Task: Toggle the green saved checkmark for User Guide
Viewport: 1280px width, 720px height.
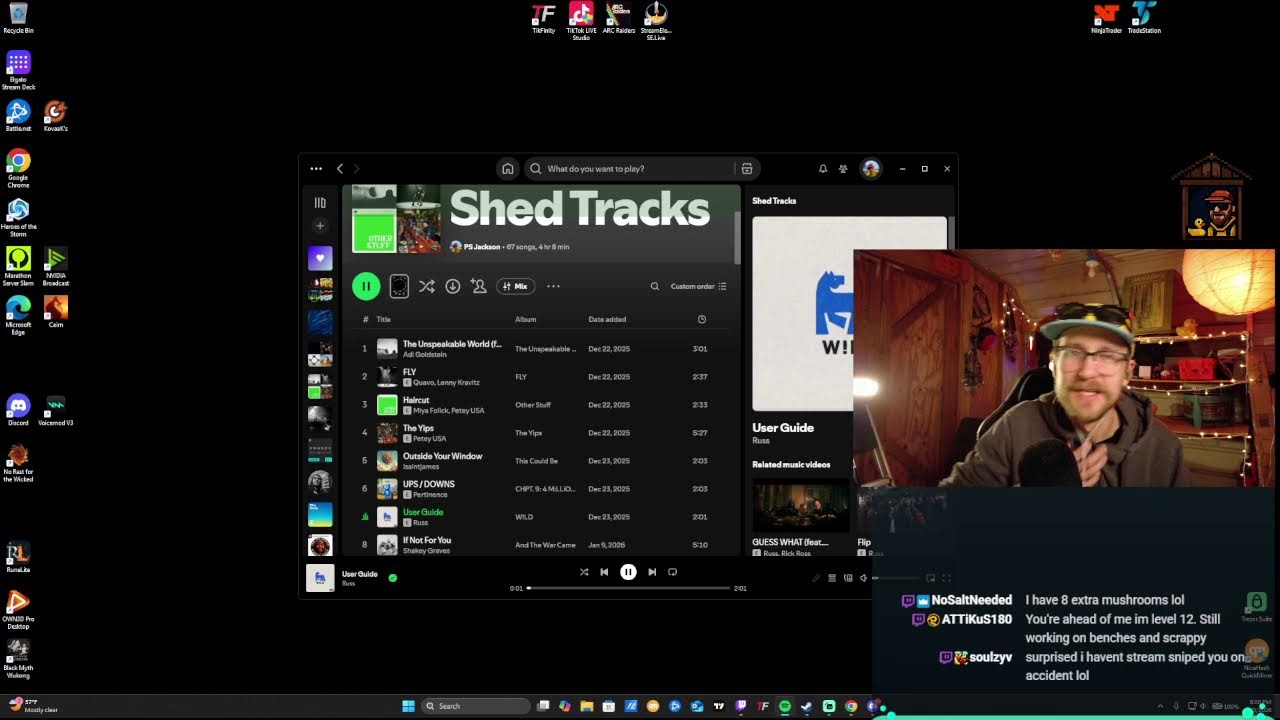Action: coord(392,578)
